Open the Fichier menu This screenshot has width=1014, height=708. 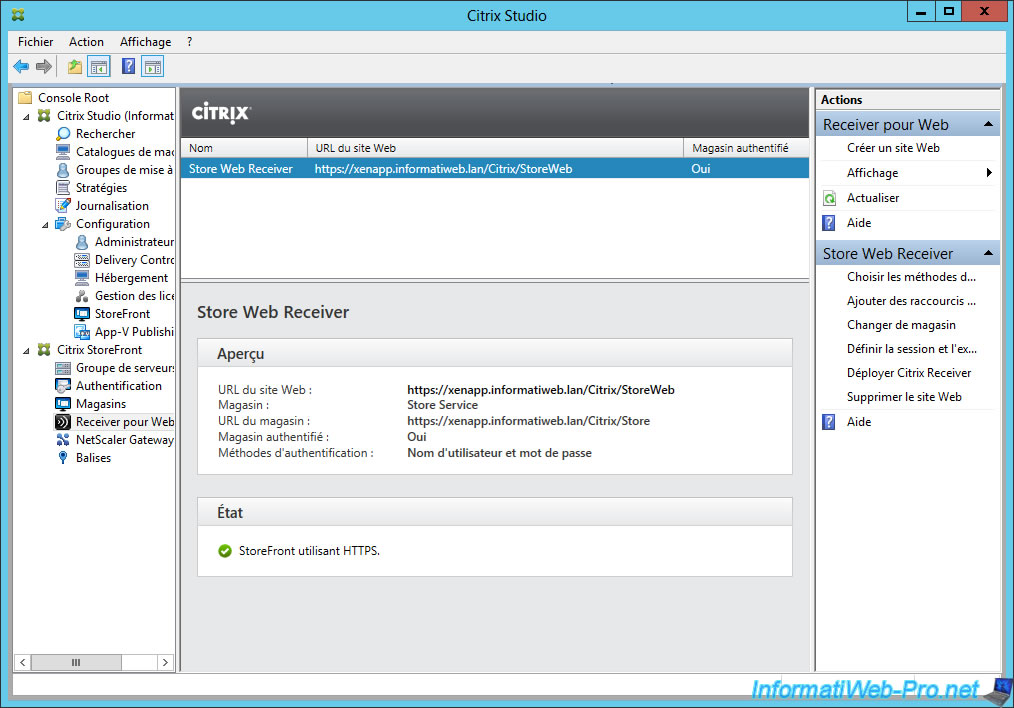point(35,42)
